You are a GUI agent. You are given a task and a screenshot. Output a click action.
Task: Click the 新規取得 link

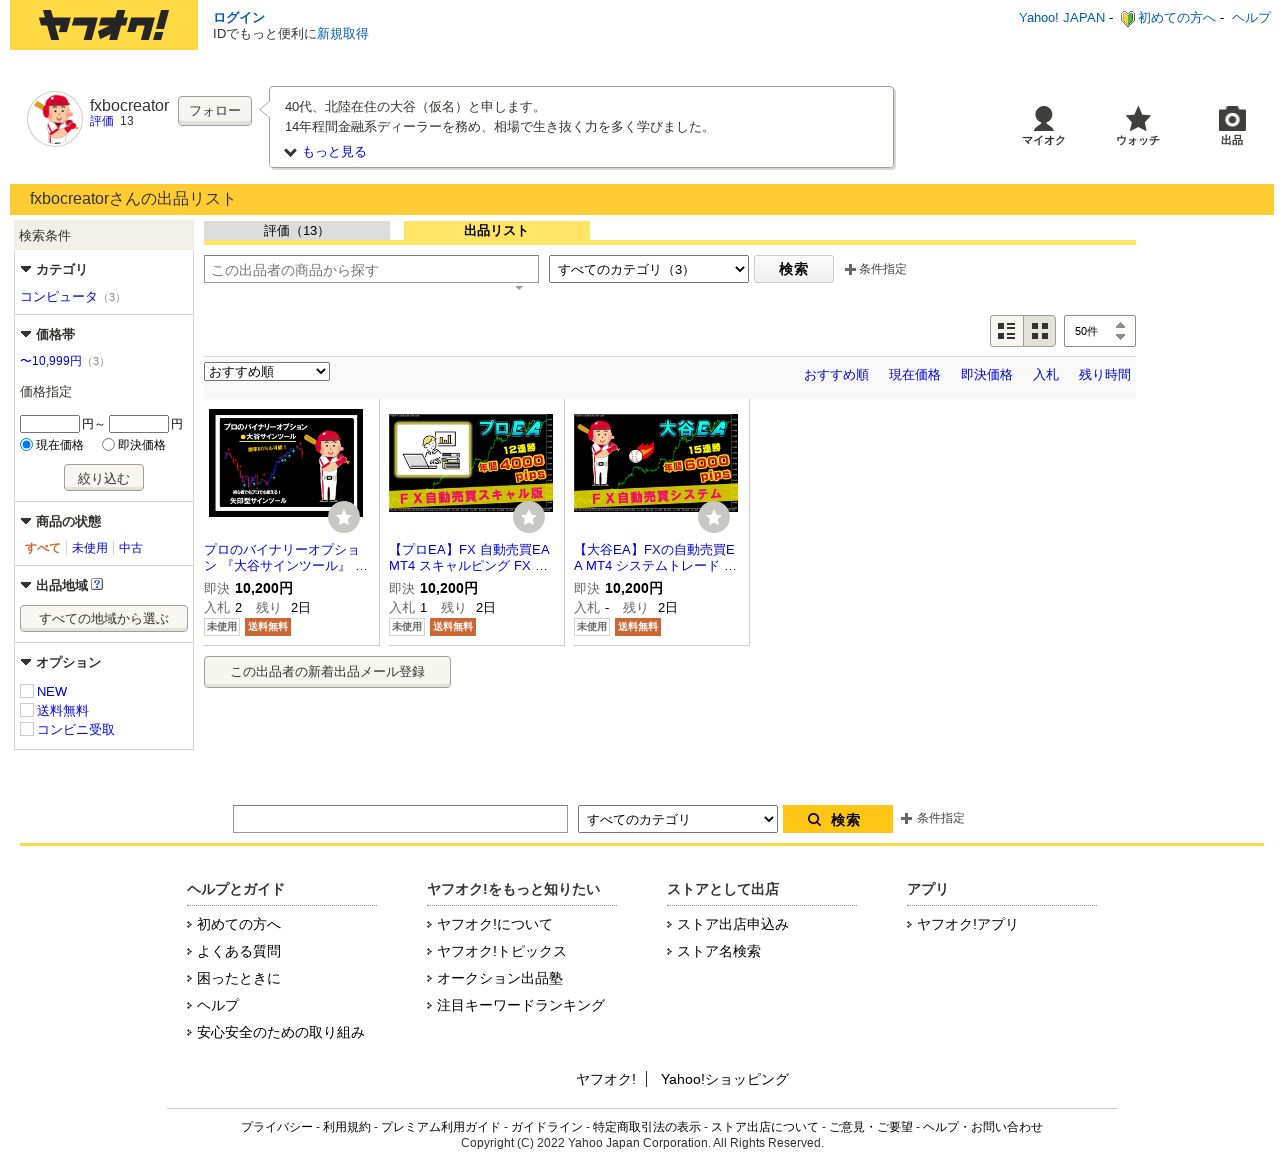click(x=343, y=34)
